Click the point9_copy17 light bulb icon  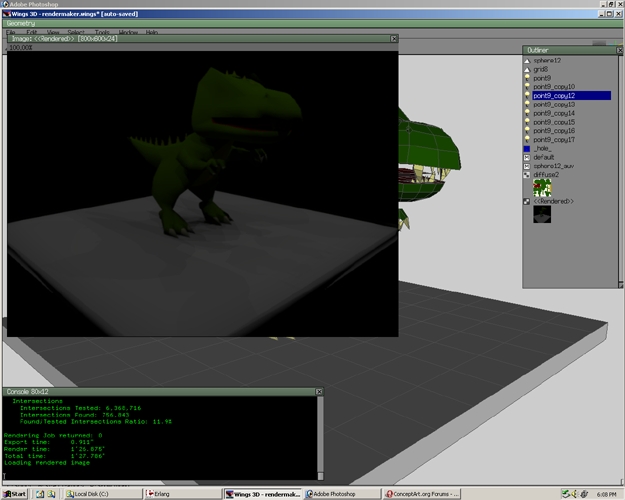click(x=527, y=140)
